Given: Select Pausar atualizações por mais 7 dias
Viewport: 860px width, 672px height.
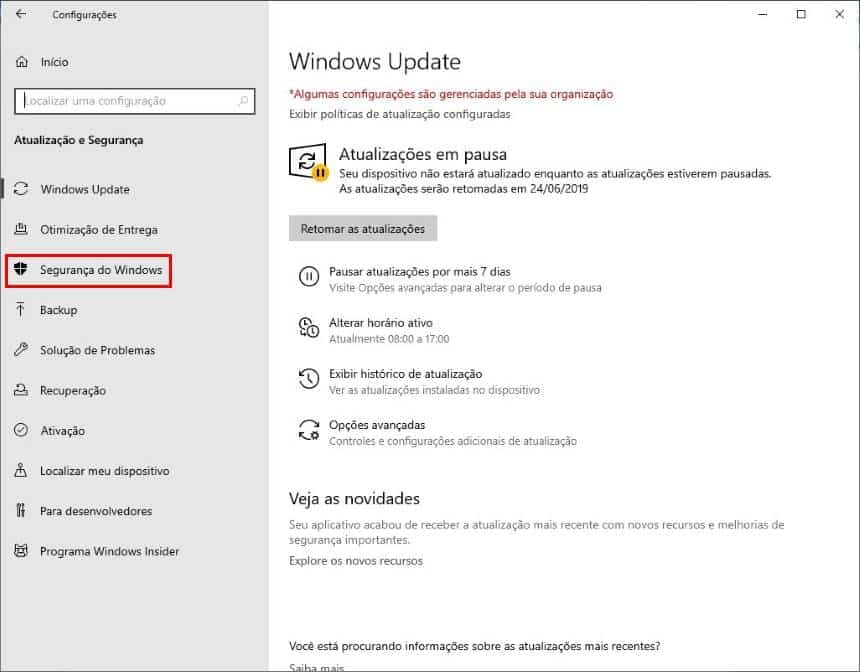Looking at the screenshot, I should [420, 272].
